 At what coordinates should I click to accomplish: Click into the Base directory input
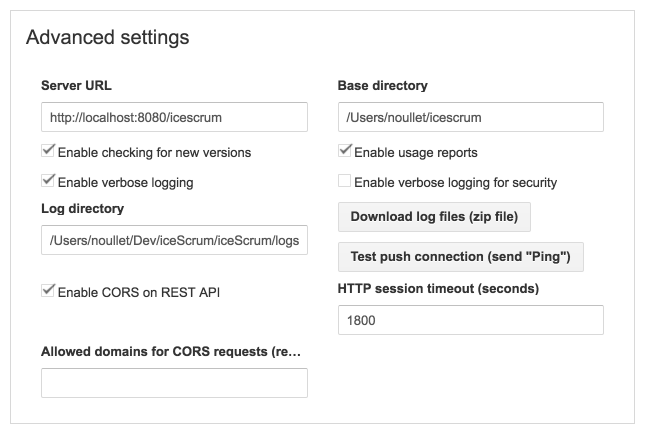pyautogui.click(x=471, y=117)
